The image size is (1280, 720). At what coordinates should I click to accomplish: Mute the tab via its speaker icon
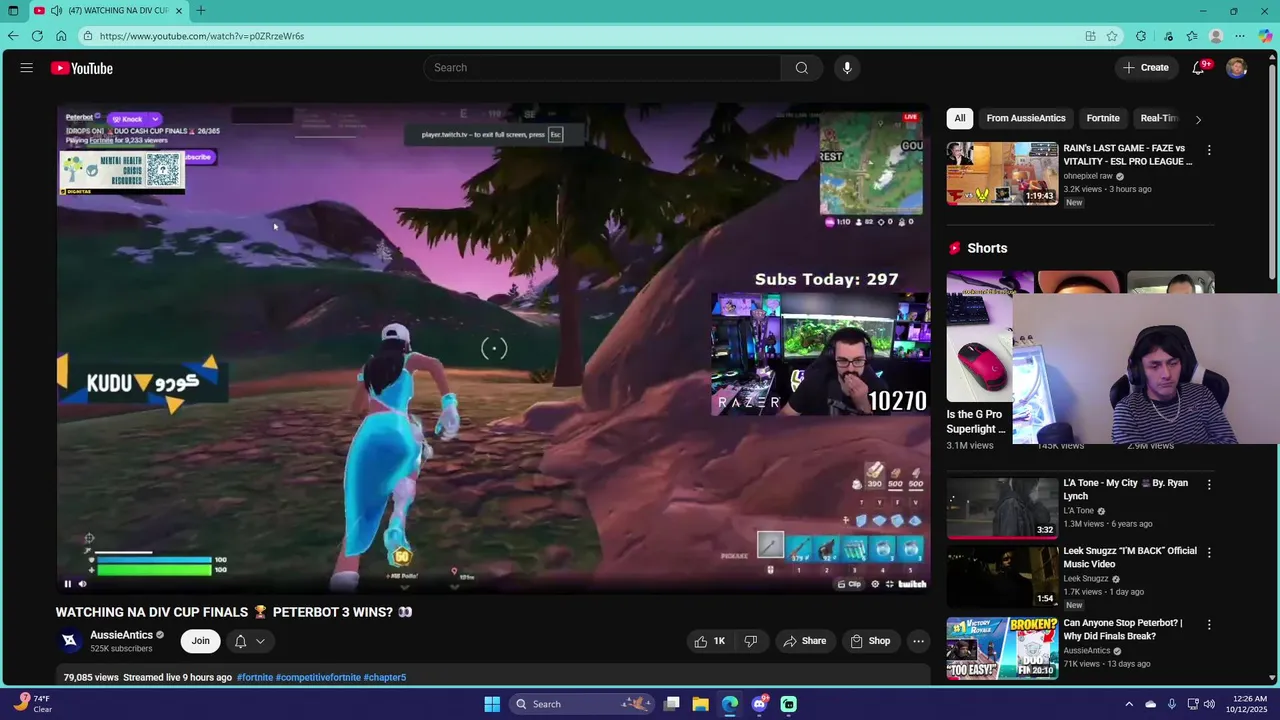(56, 11)
